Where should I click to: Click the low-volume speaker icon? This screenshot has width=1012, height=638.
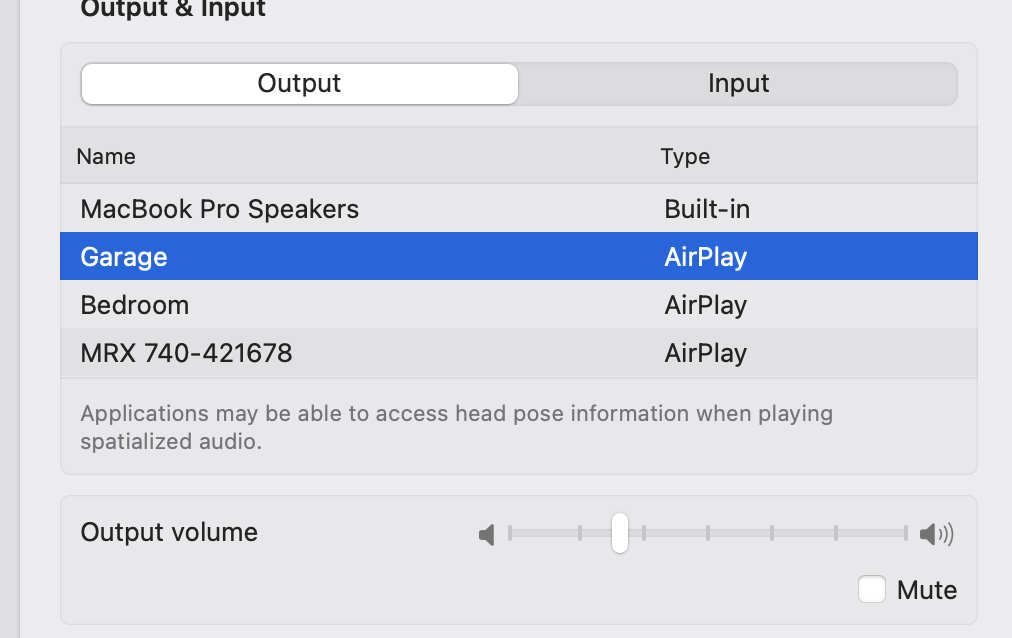click(487, 536)
